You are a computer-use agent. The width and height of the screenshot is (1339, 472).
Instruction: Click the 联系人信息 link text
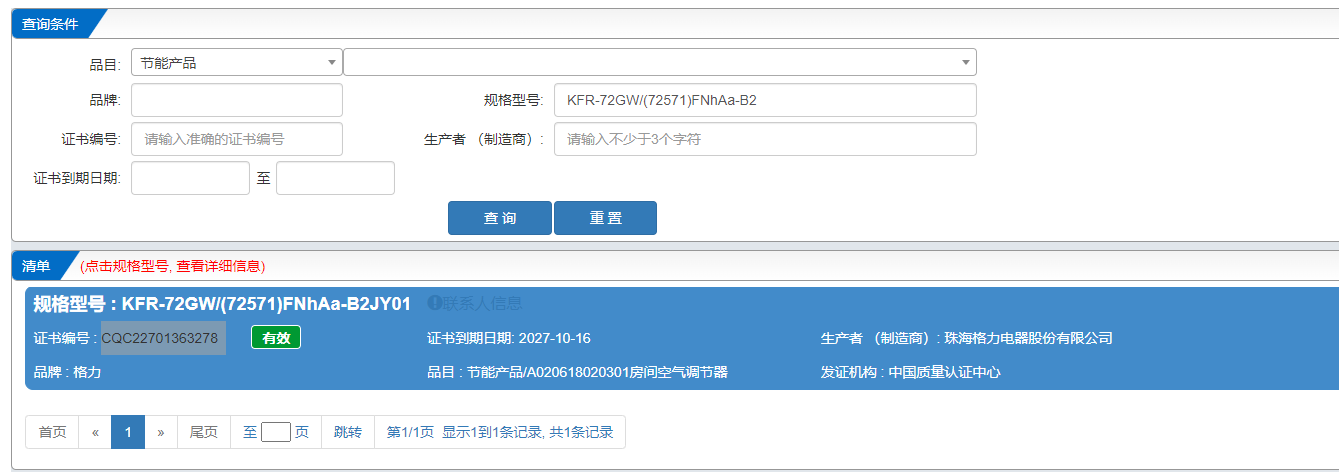coord(483,304)
